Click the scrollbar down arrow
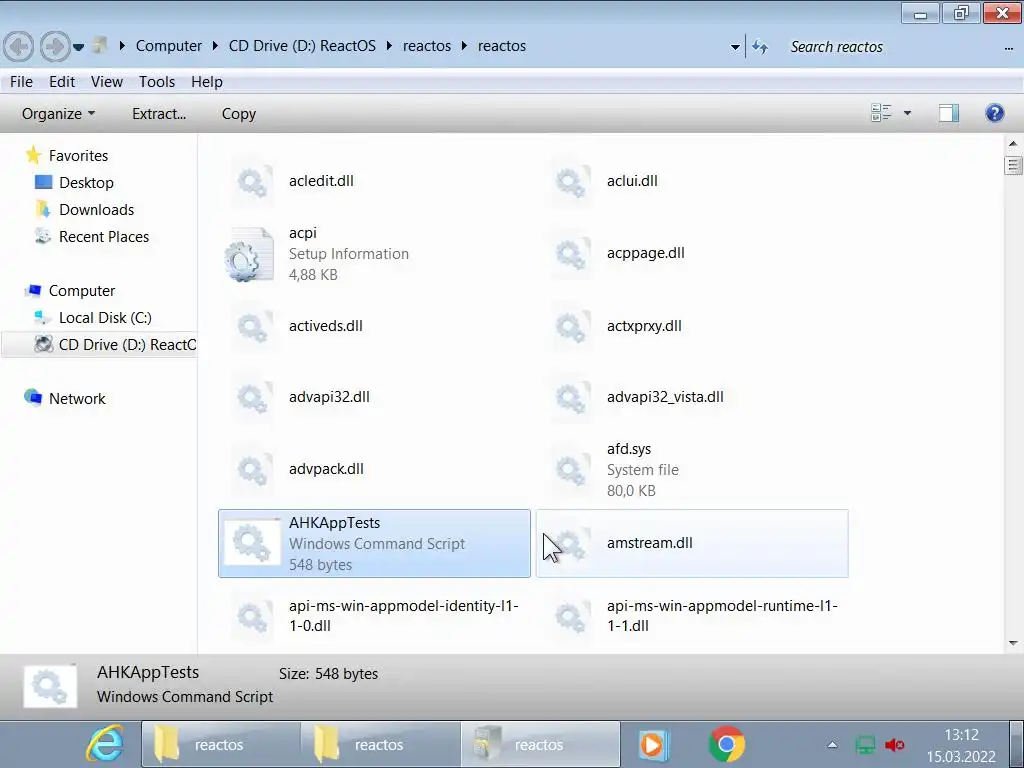Image resolution: width=1024 pixels, height=768 pixels. tap(1013, 643)
